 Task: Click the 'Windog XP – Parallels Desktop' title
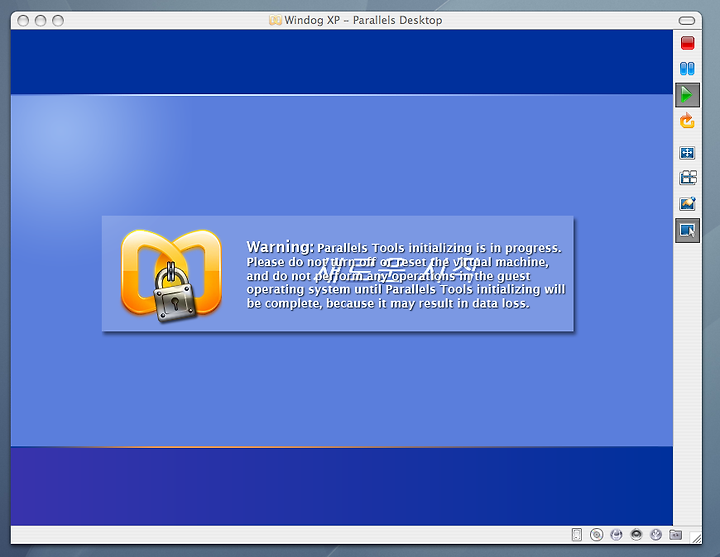(363, 20)
